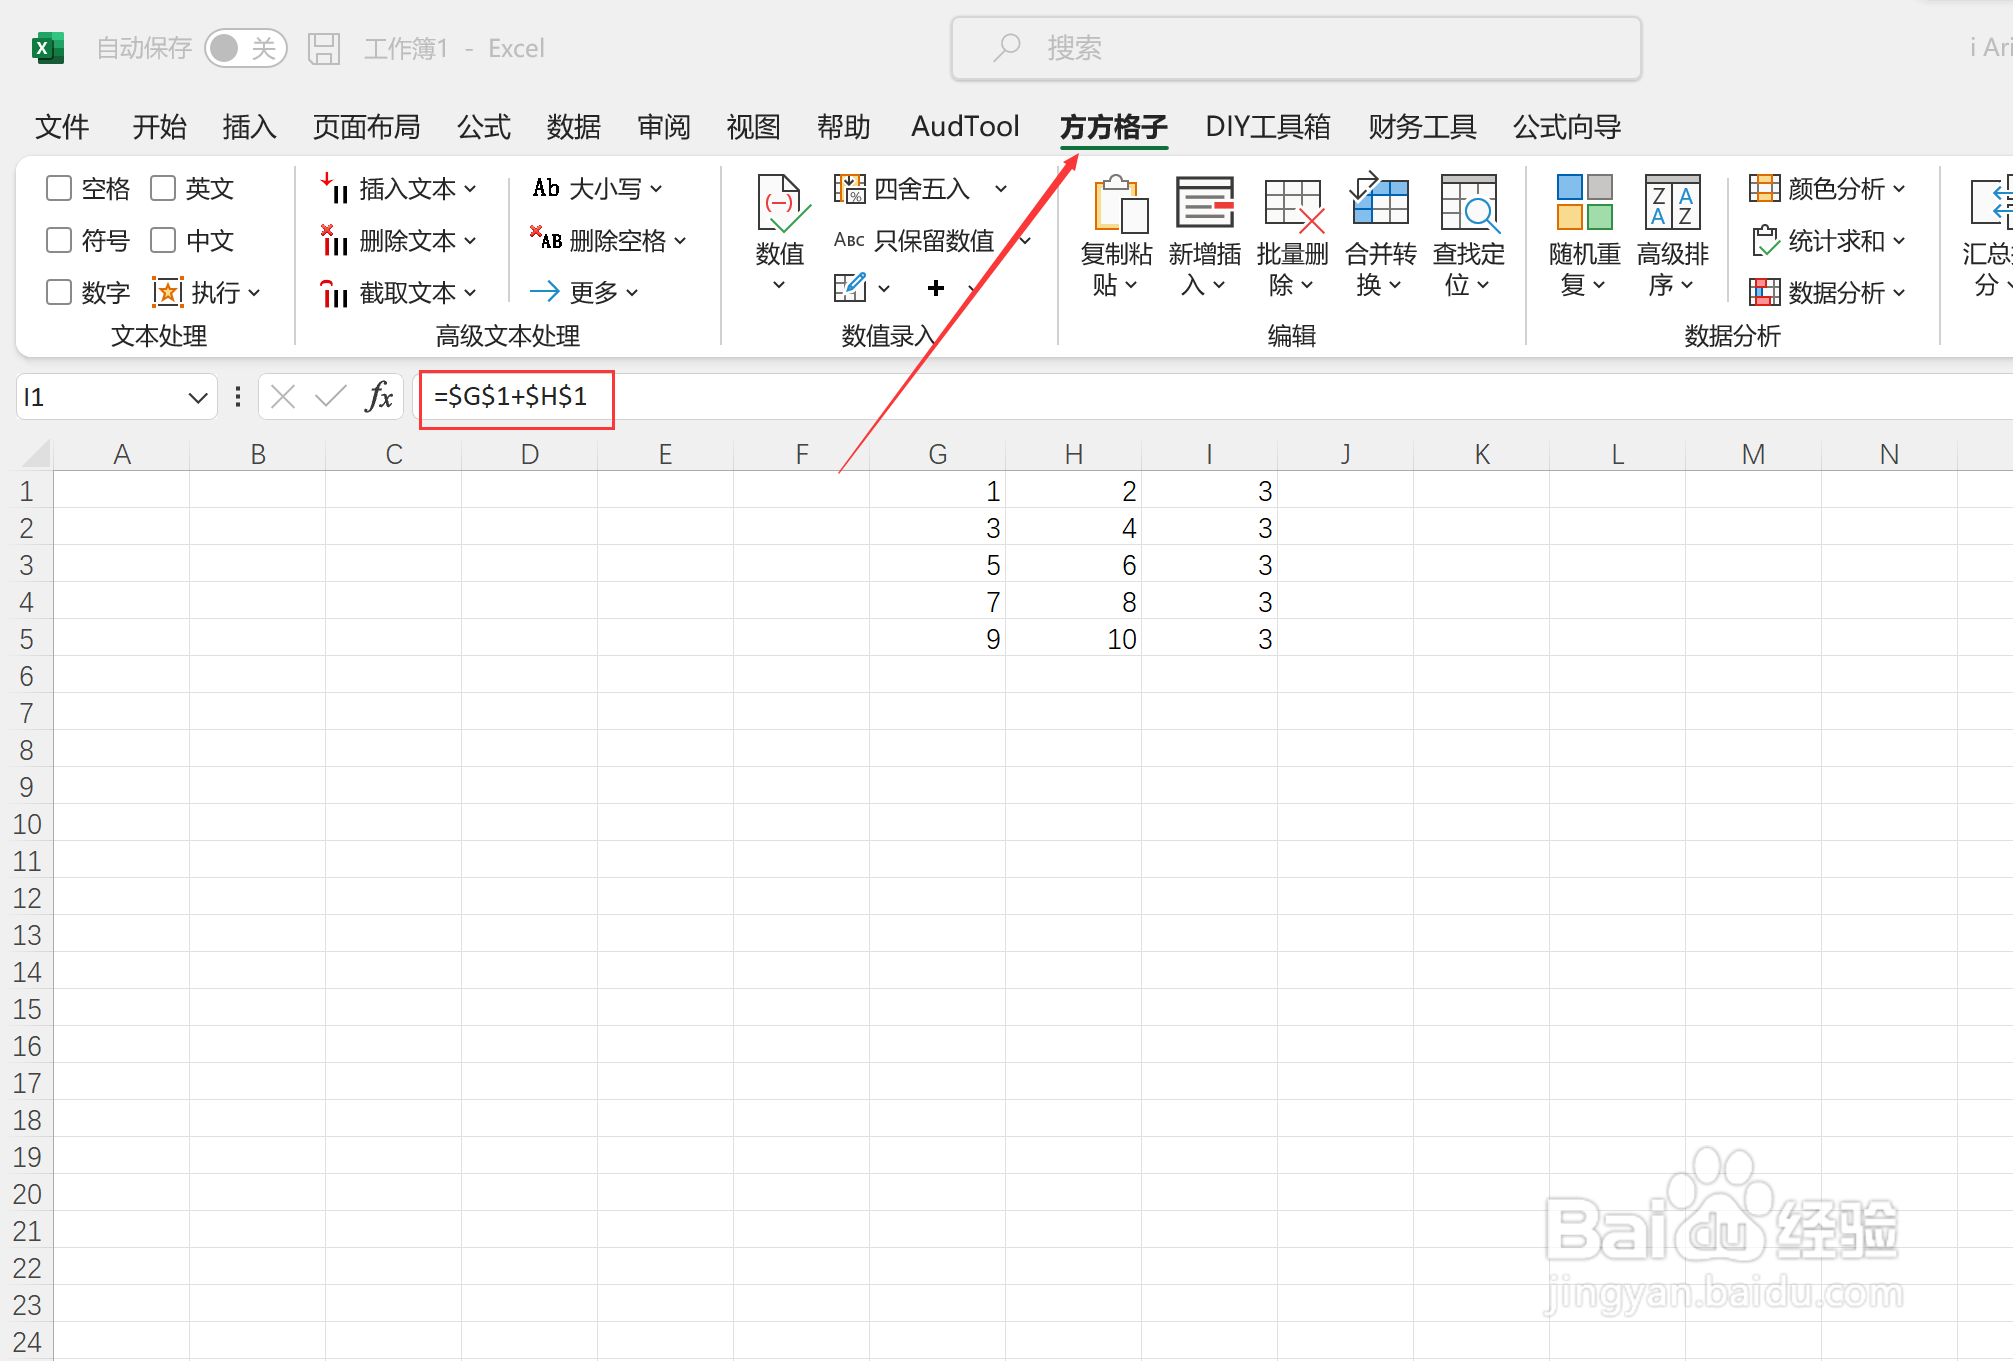The width and height of the screenshot is (2013, 1361).
Task: Click the 随机重复 colored squares icon
Action: coord(1584,204)
